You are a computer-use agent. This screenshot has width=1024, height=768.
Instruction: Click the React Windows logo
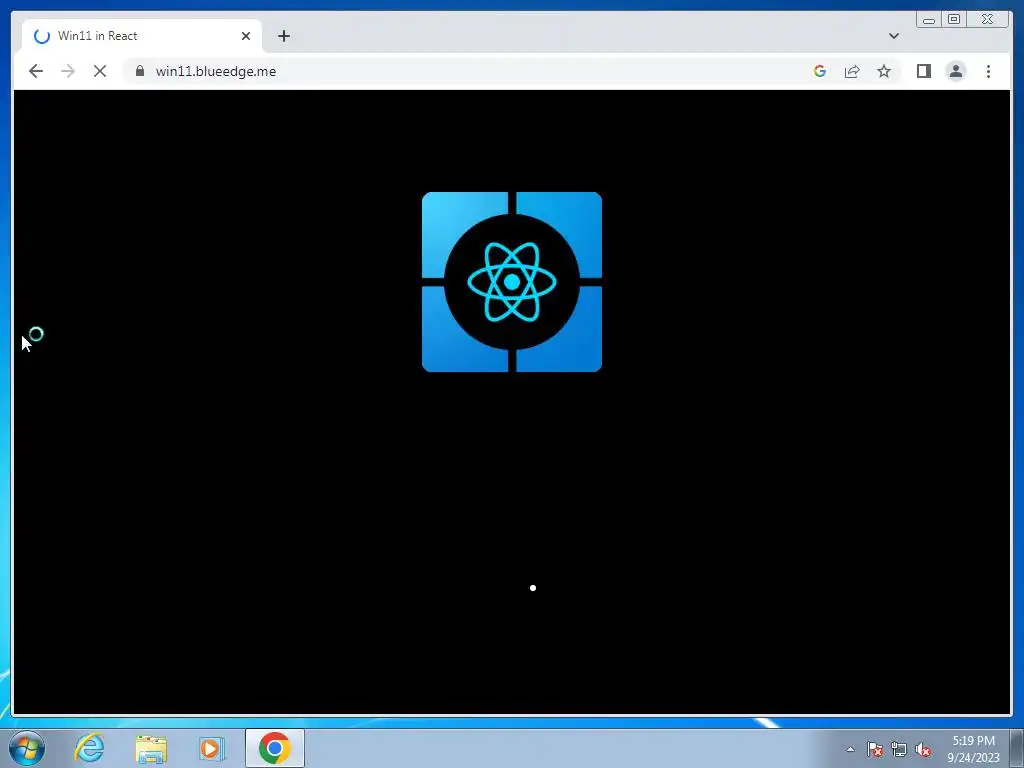[x=512, y=282]
